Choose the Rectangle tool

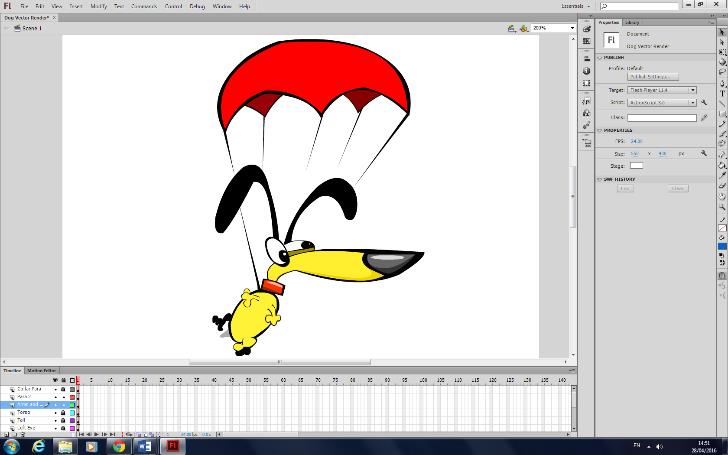[722, 114]
